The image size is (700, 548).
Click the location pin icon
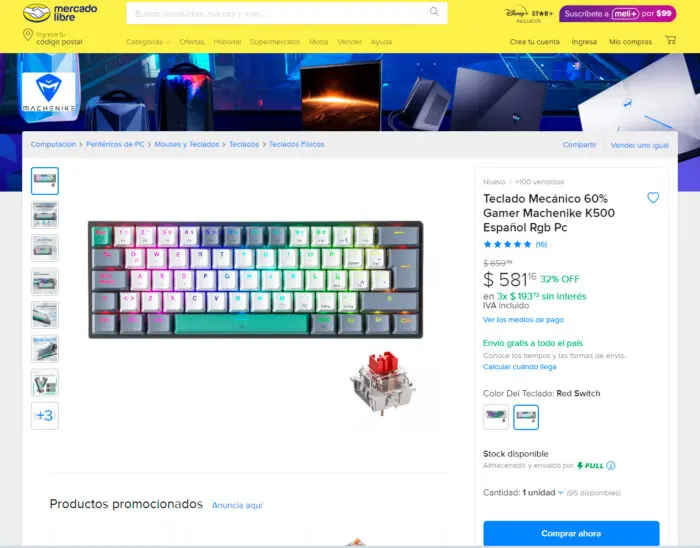point(28,35)
